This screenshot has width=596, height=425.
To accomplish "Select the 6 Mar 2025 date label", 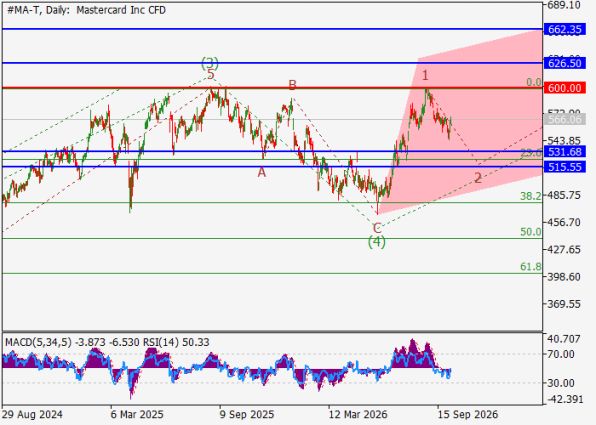I will click(x=137, y=414).
